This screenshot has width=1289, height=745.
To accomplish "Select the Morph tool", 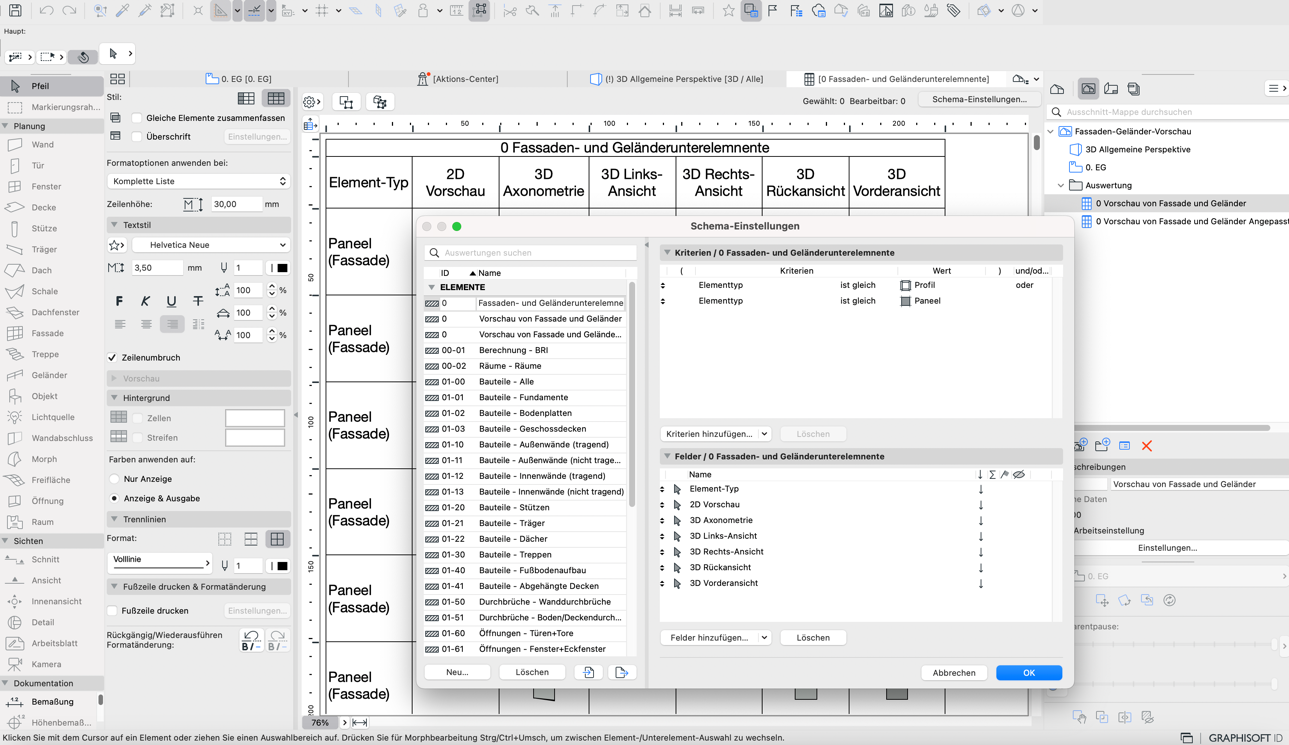I will 51,460.
